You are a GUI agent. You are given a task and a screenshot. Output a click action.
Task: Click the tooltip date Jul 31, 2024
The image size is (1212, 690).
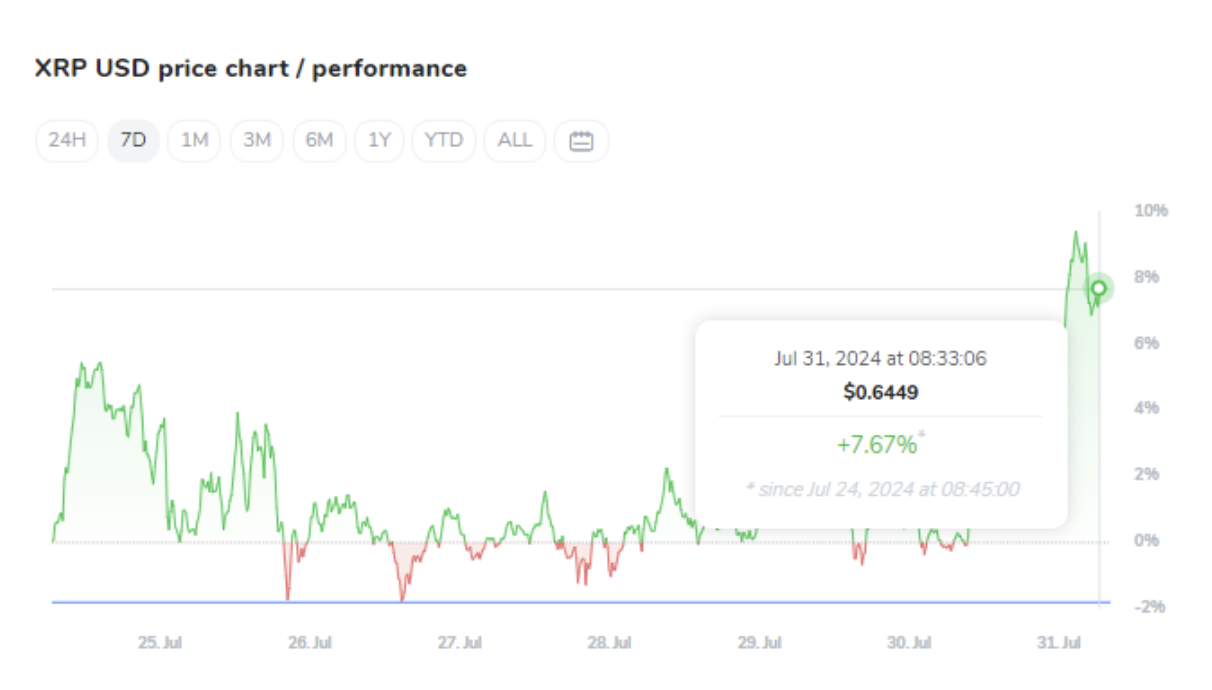pyautogui.click(x=880, y=359)
